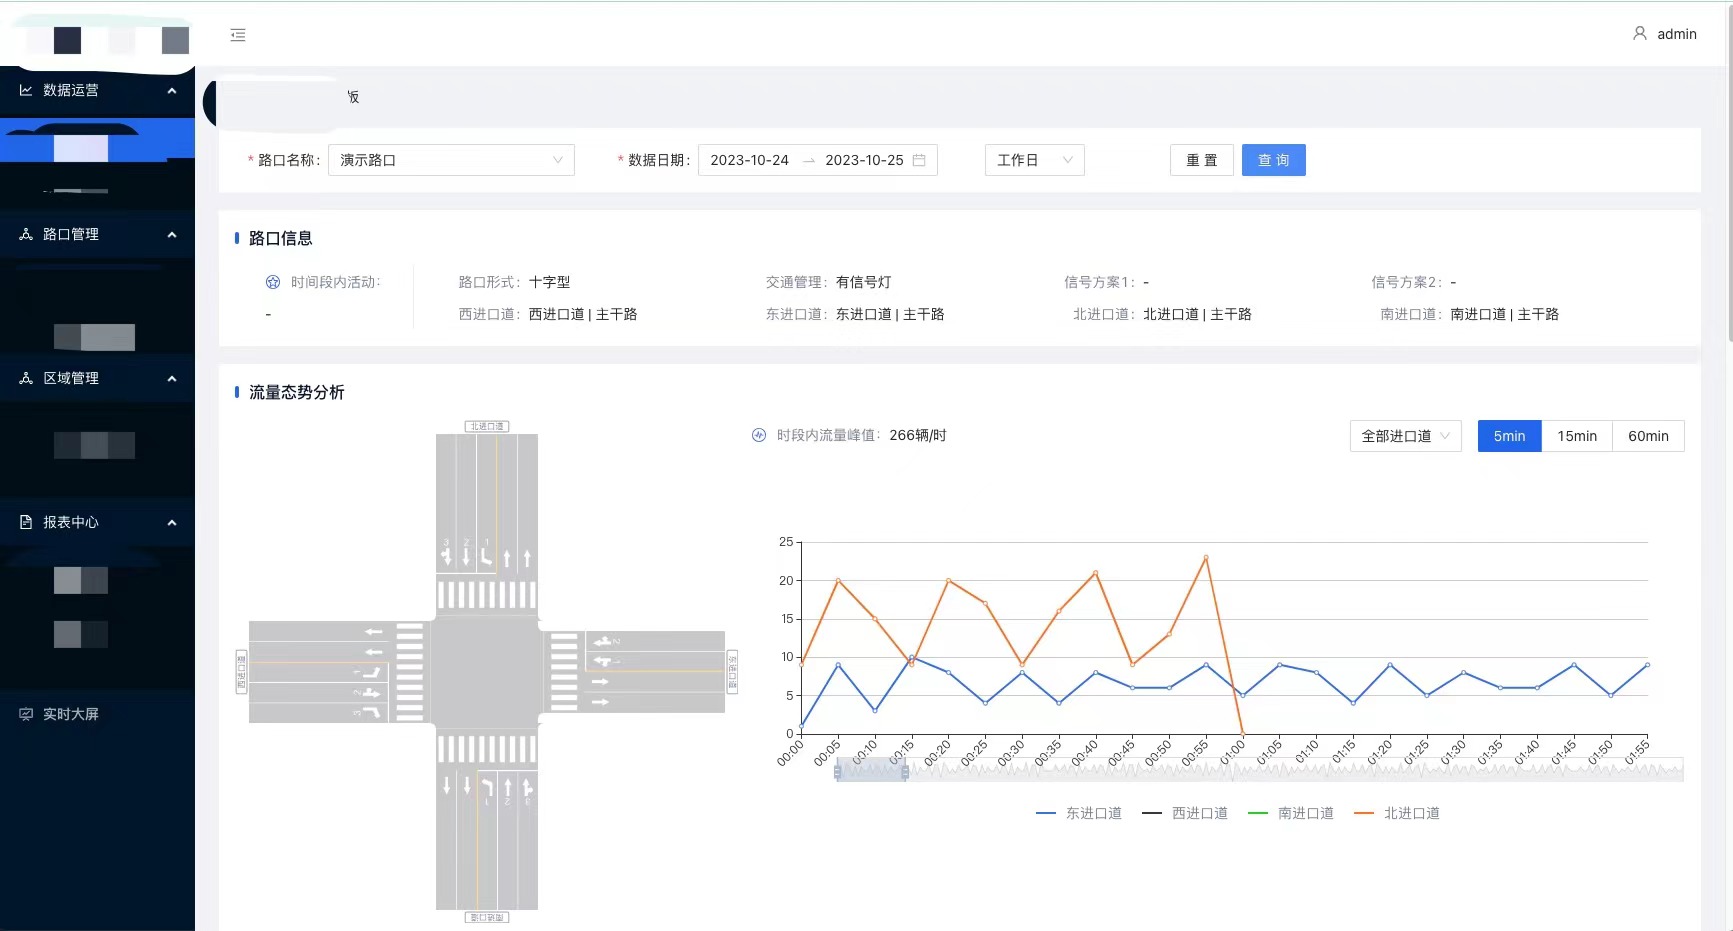1733x931 pixels.
Task: Select the 15min interval option
Action: tap(1577, 436)
